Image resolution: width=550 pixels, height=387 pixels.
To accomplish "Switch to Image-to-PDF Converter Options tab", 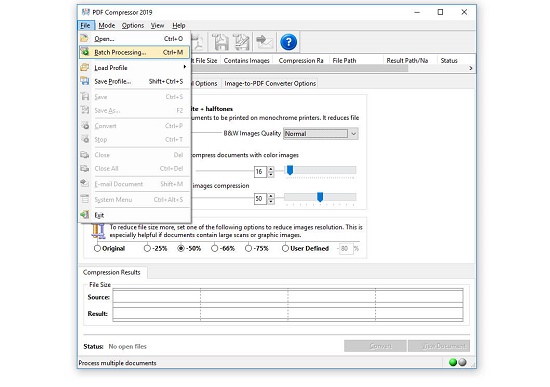I will (270, 84).
